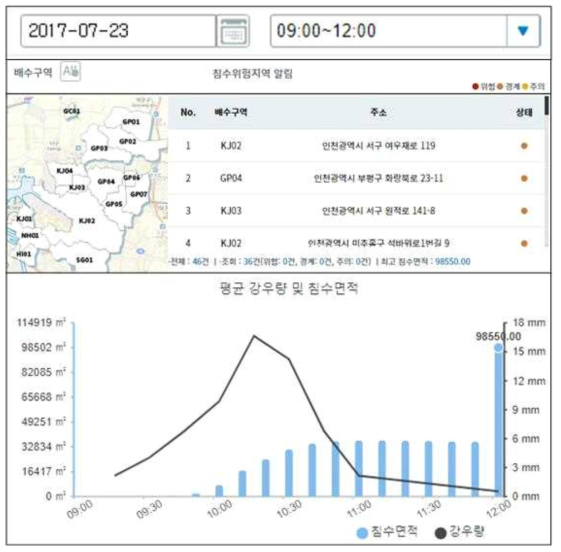Screen dimensions: 561x552
Task: Select the GP04 table cell in row 2
Action: (231, 178)
